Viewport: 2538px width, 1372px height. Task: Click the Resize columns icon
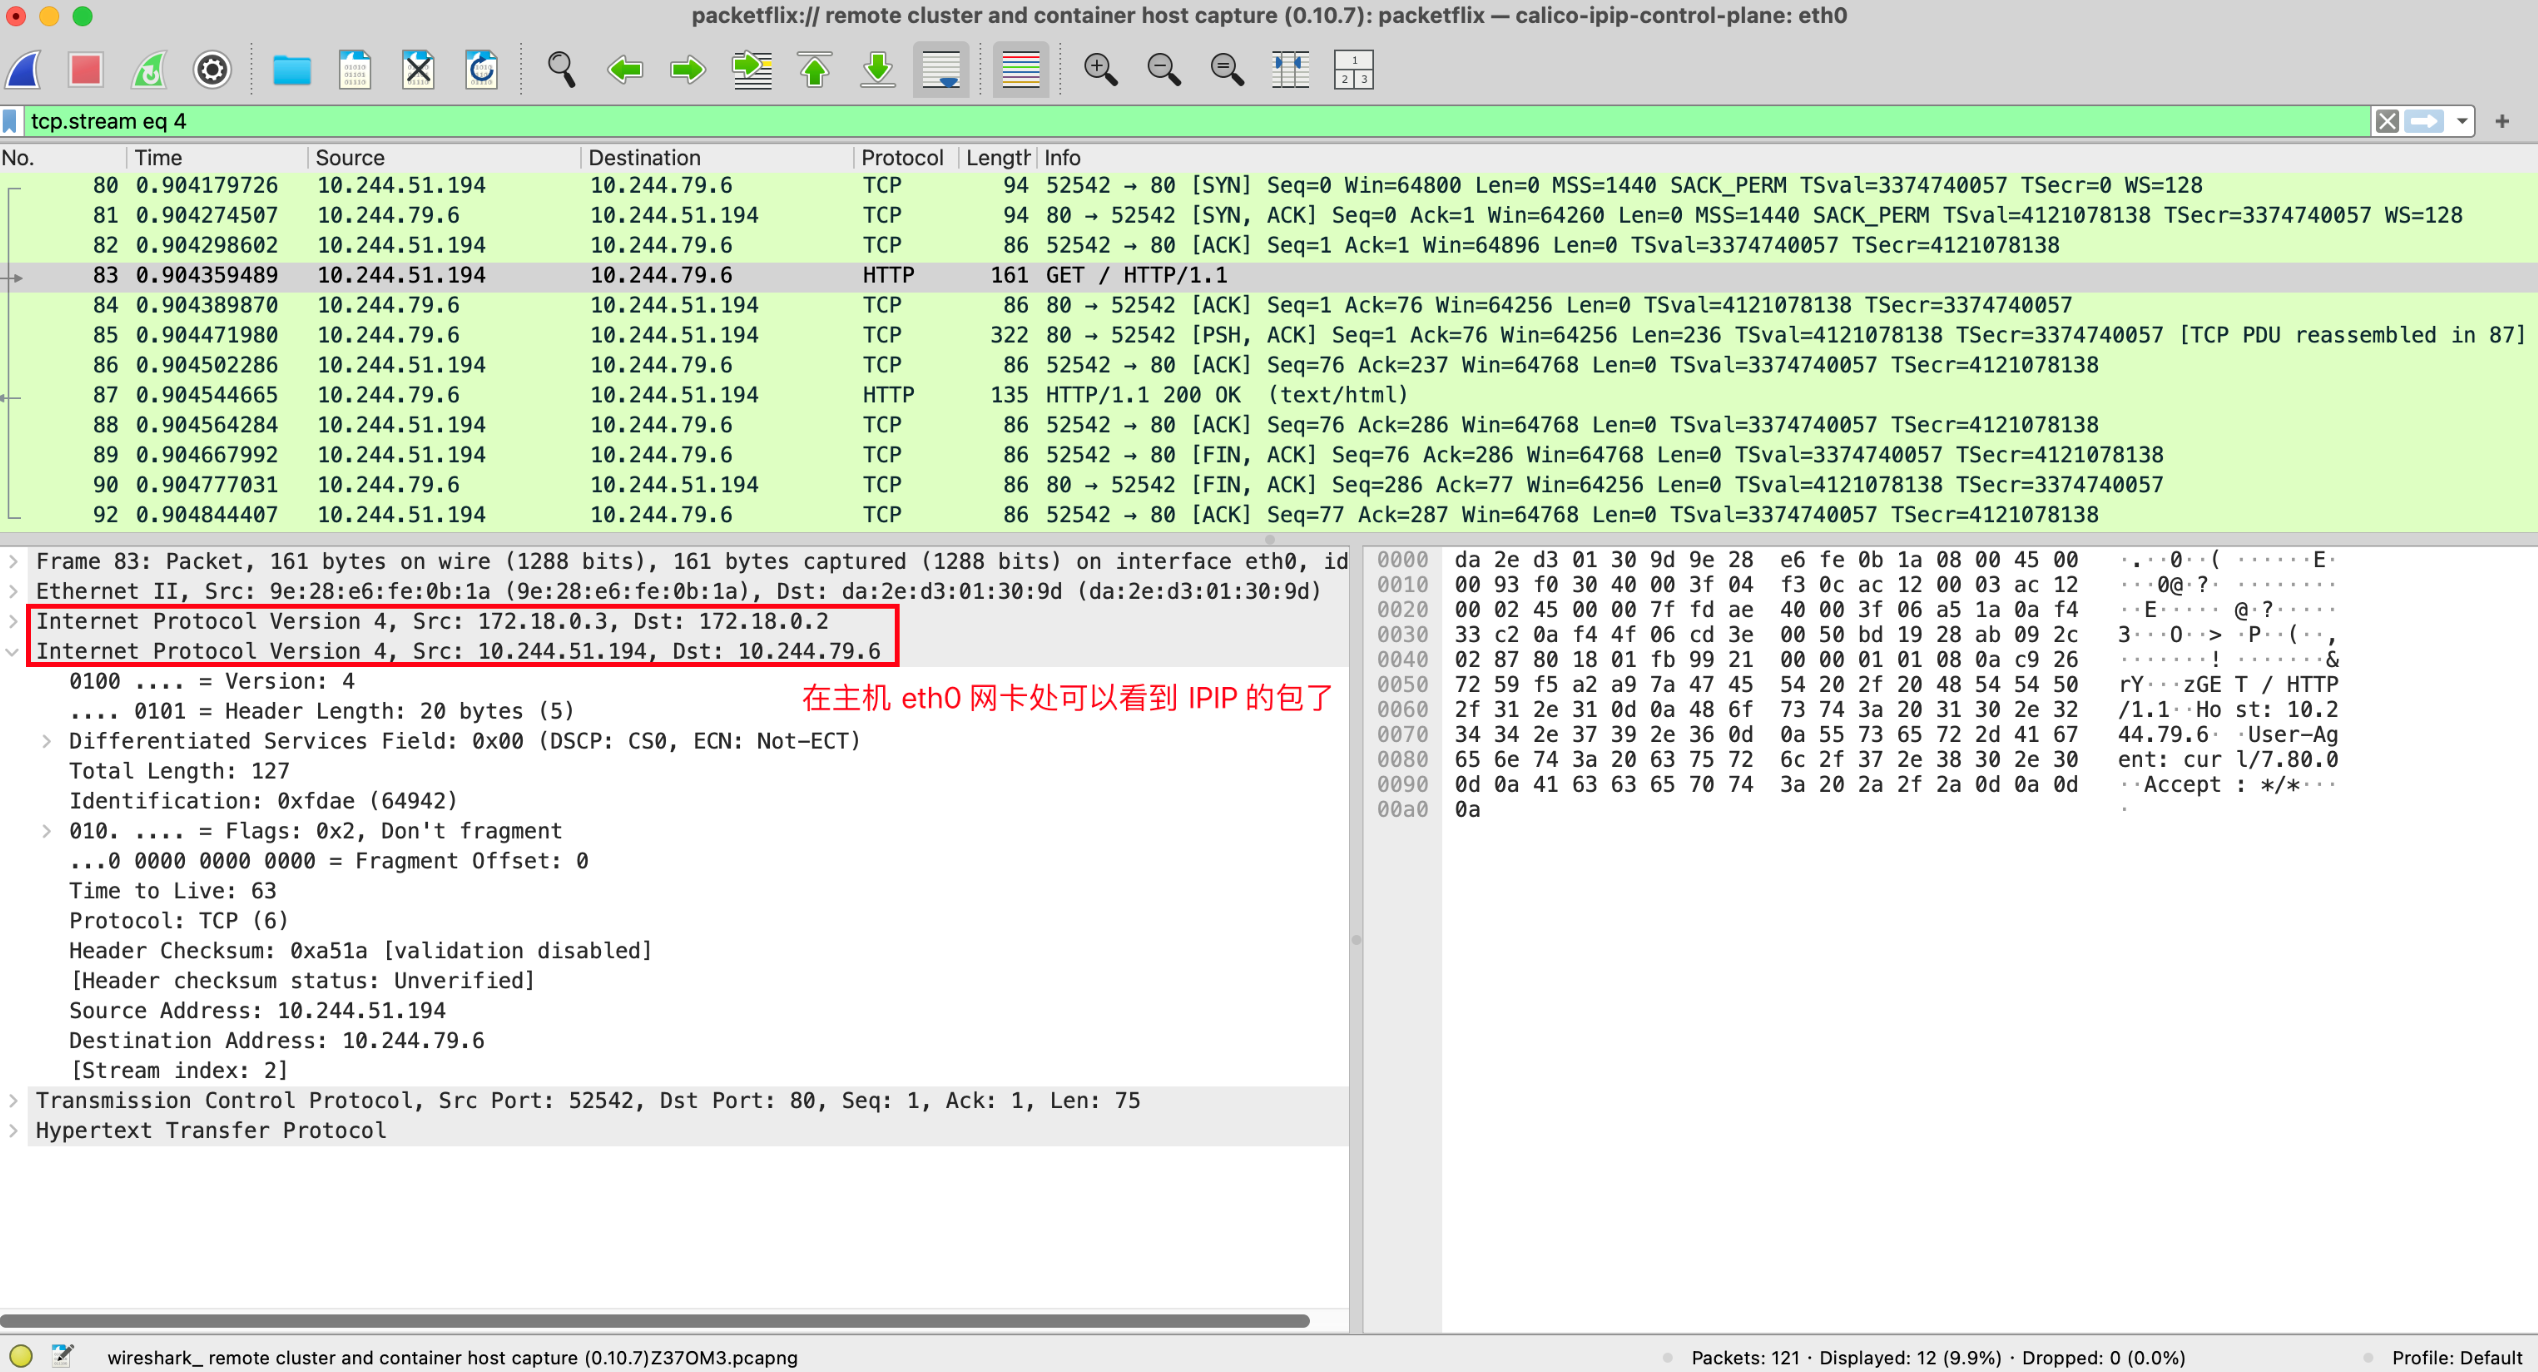(1290, 70)
